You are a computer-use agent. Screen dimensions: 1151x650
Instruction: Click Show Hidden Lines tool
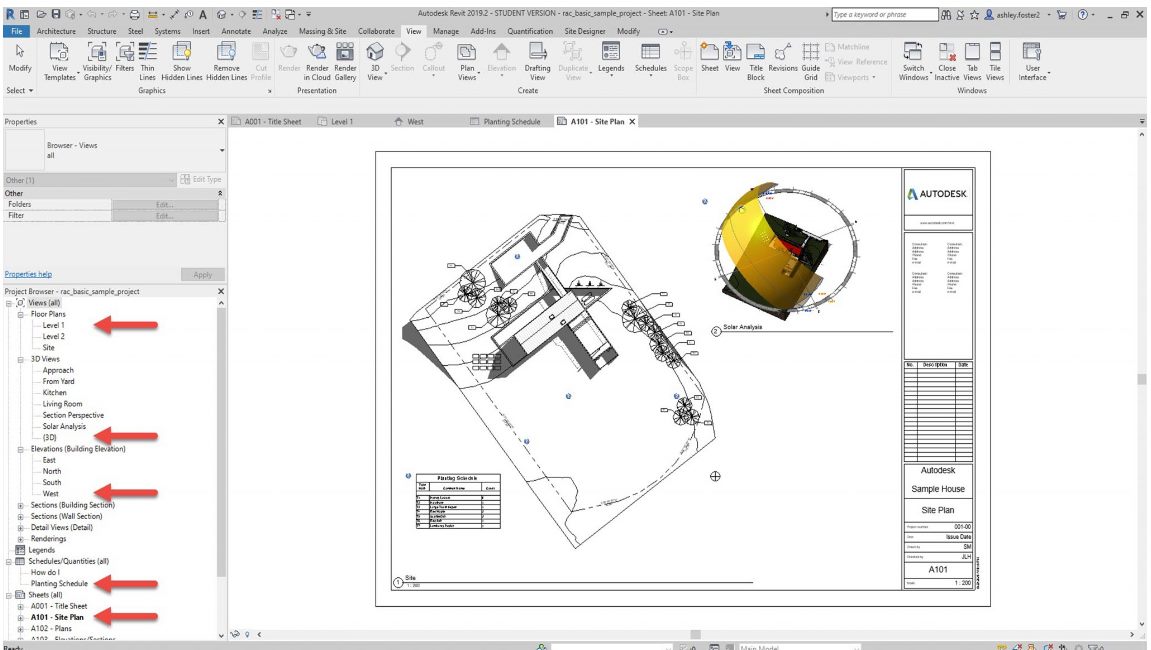[181, 61]
